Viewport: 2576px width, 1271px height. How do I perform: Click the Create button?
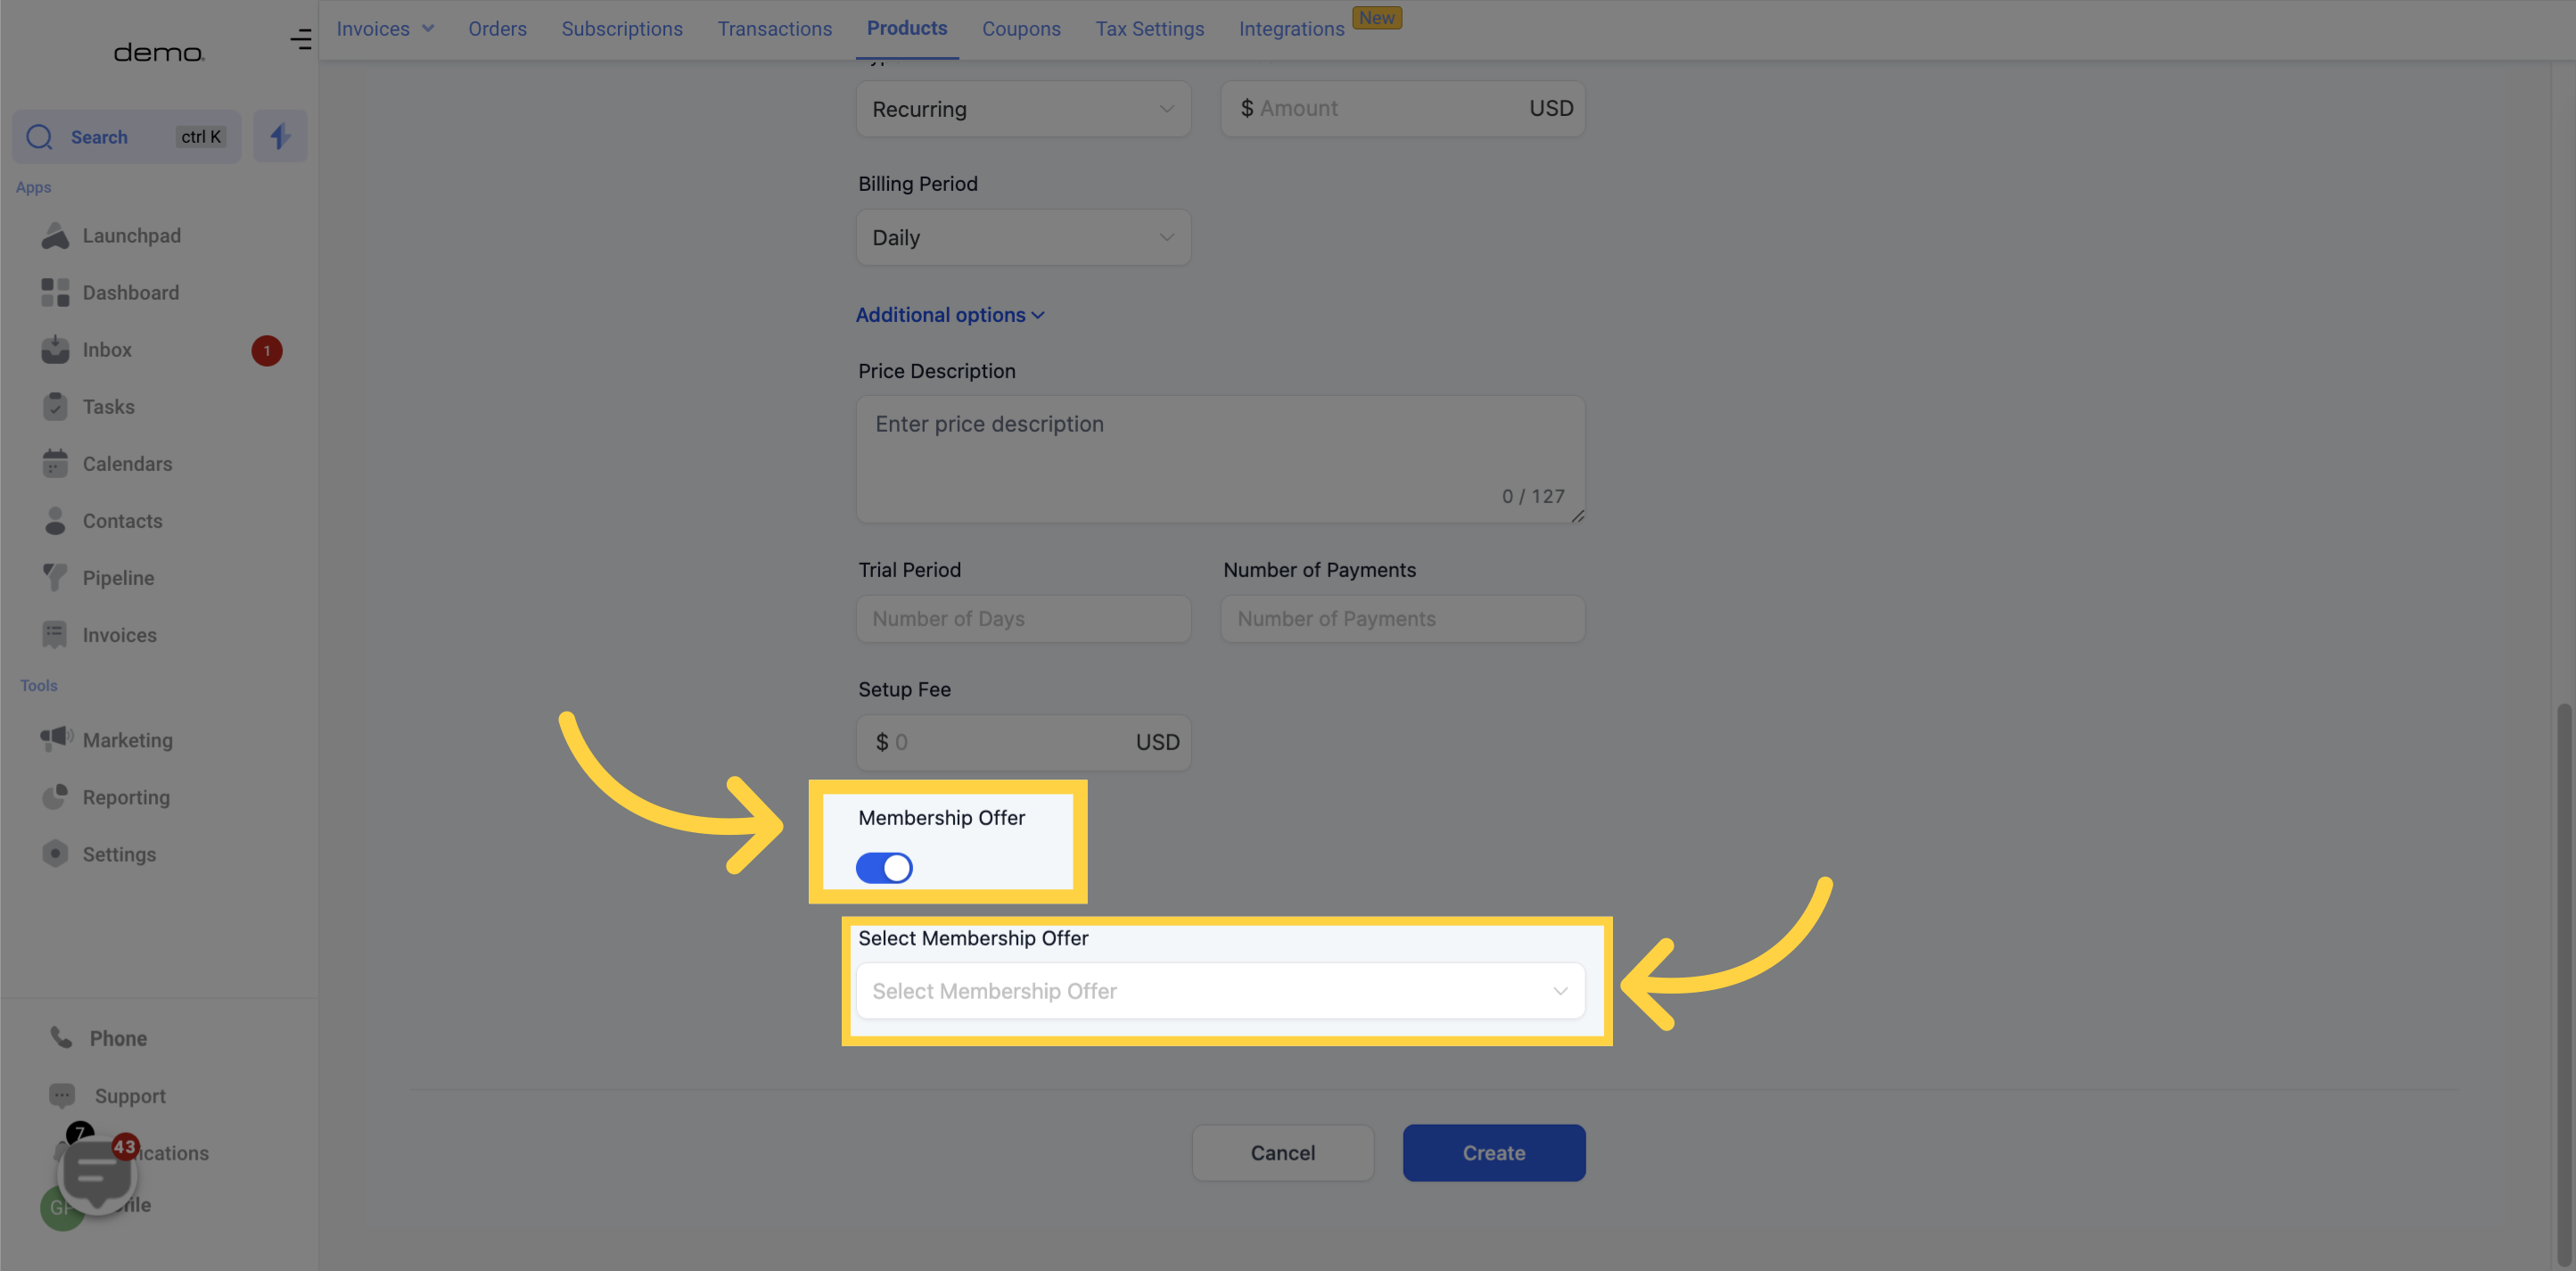click(1494, 1152)
